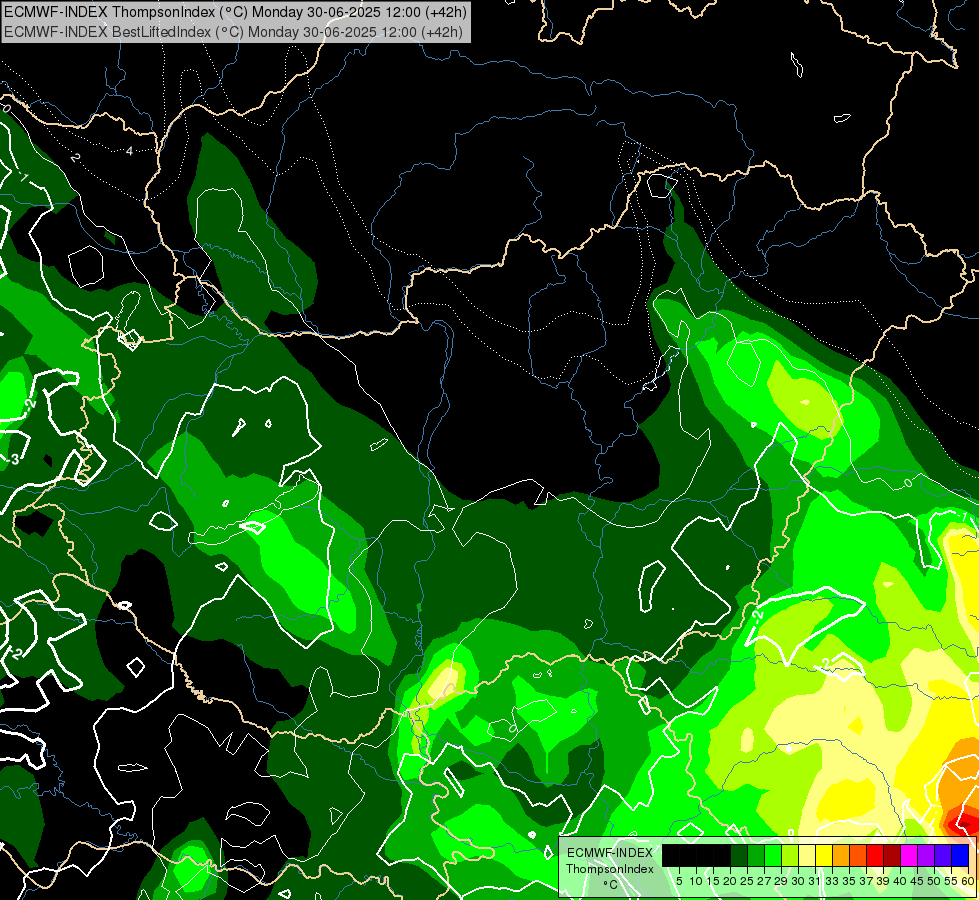Viewport: 979px width, 900px height.
Task: Pick the purple 45–50 legend swatch
Action: click(926, 855)
